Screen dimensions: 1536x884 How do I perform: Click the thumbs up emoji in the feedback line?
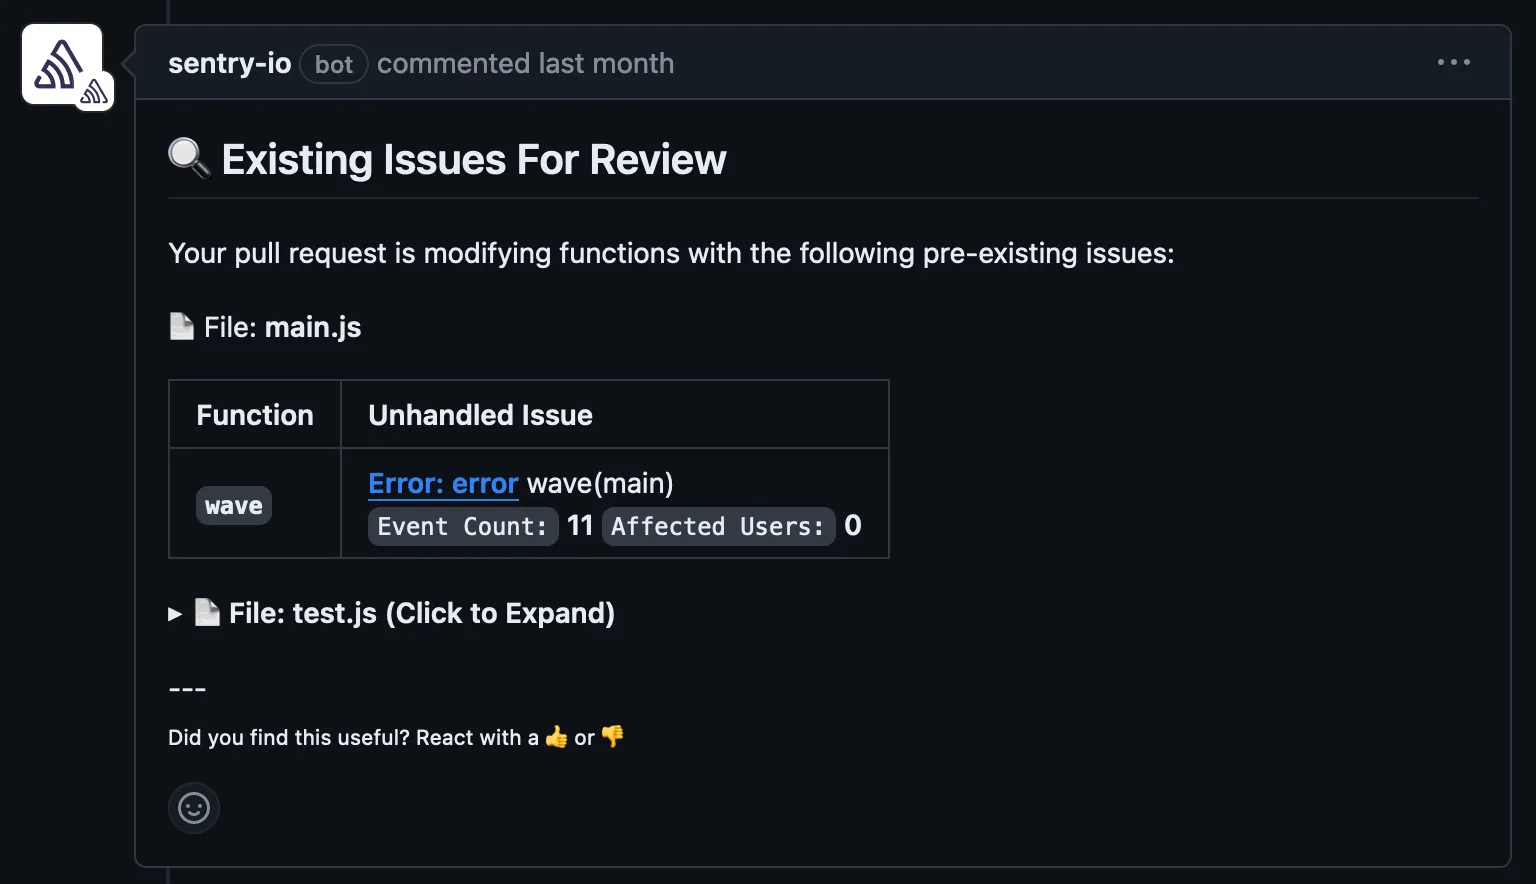pos(556,737)
